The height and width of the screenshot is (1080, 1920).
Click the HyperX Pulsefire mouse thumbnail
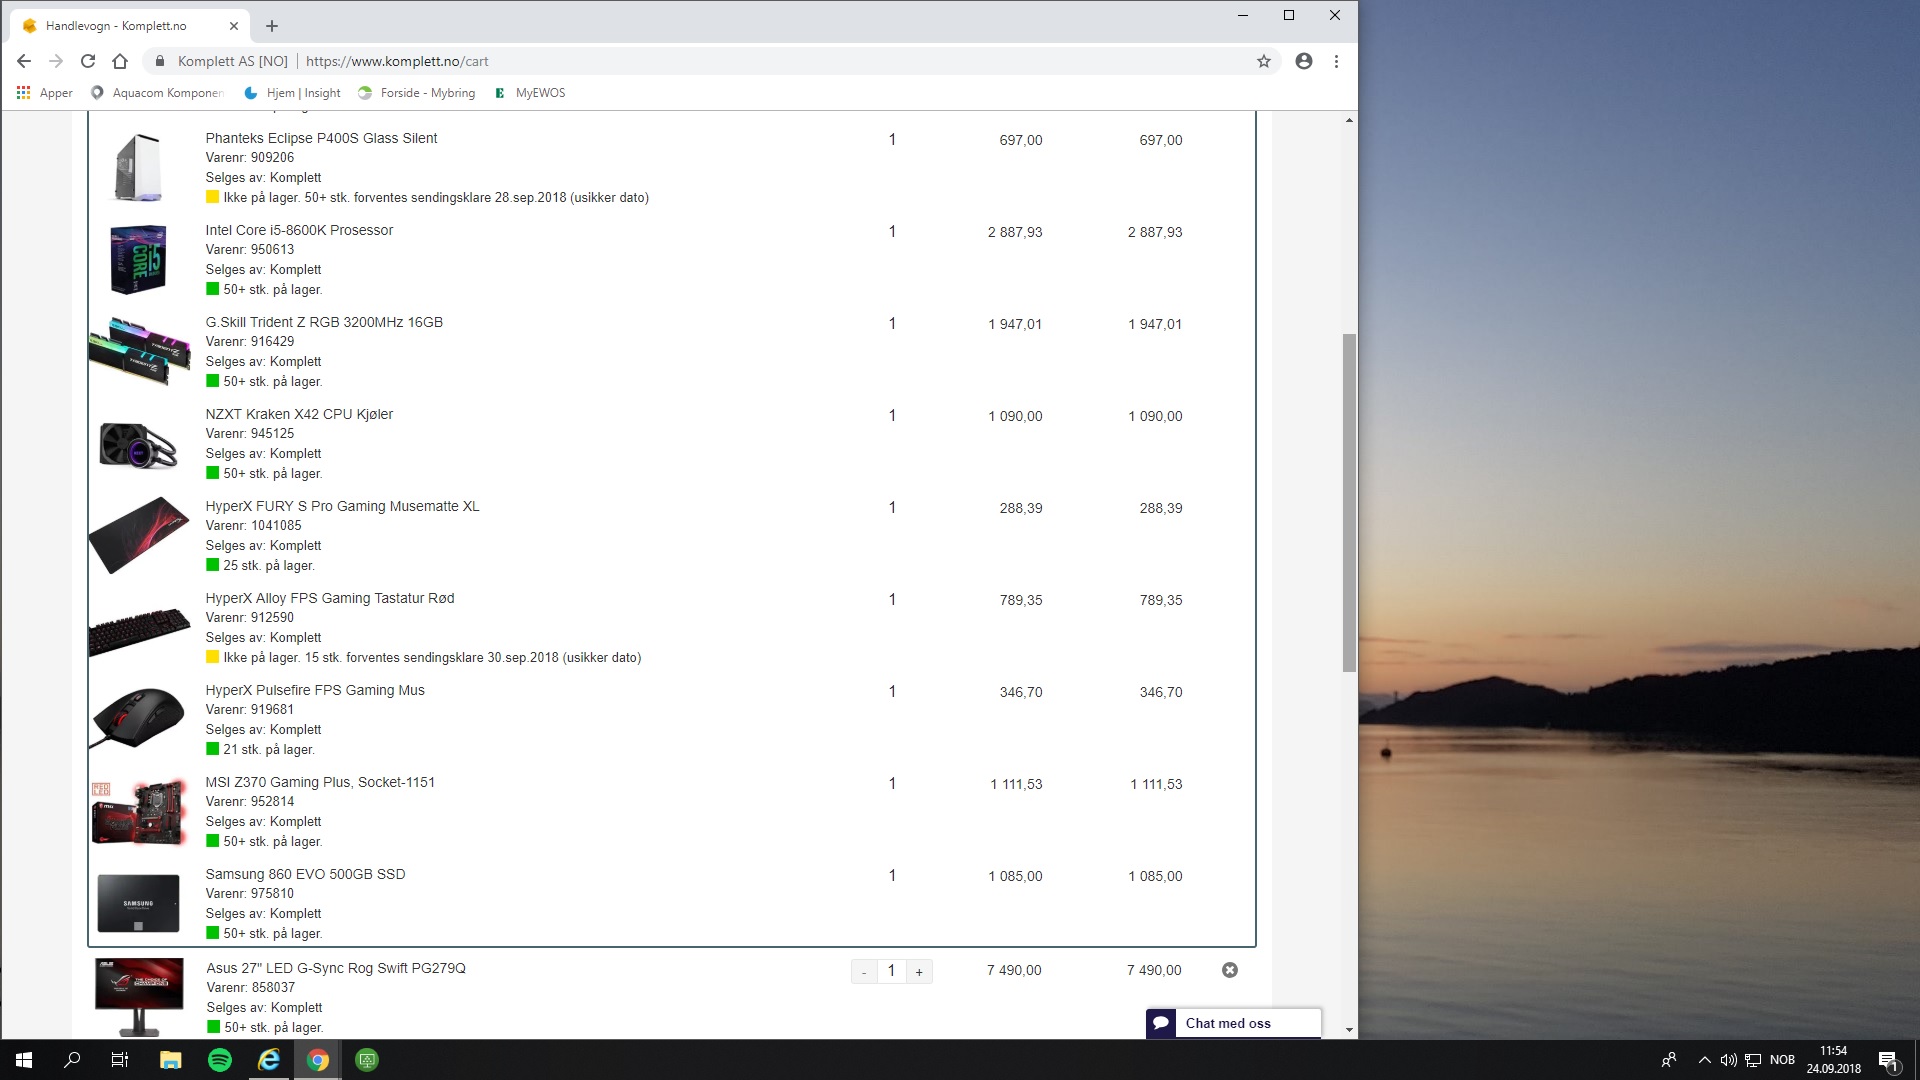[139, 717]
